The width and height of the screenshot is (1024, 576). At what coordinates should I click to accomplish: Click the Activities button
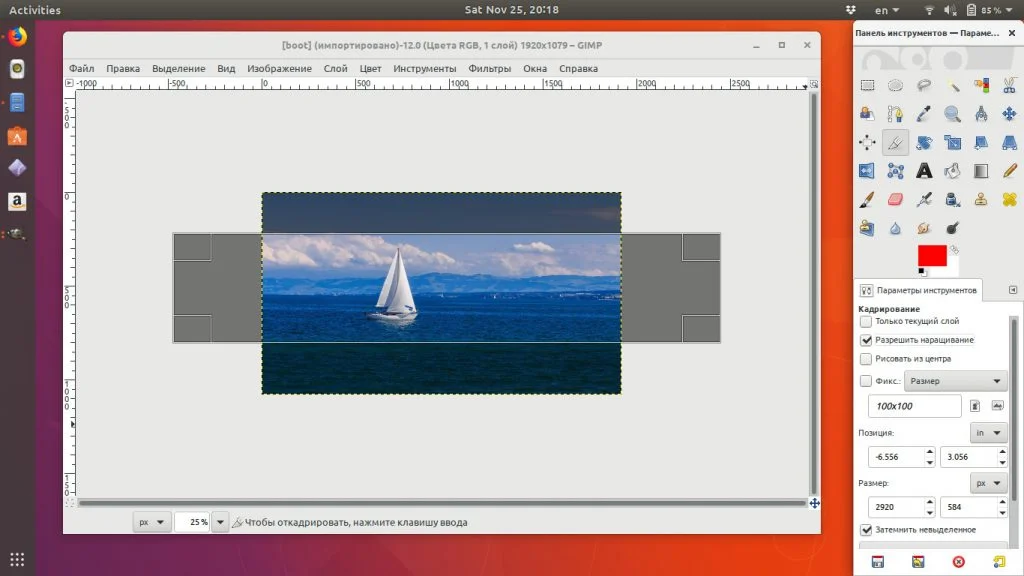pos(35,10)
